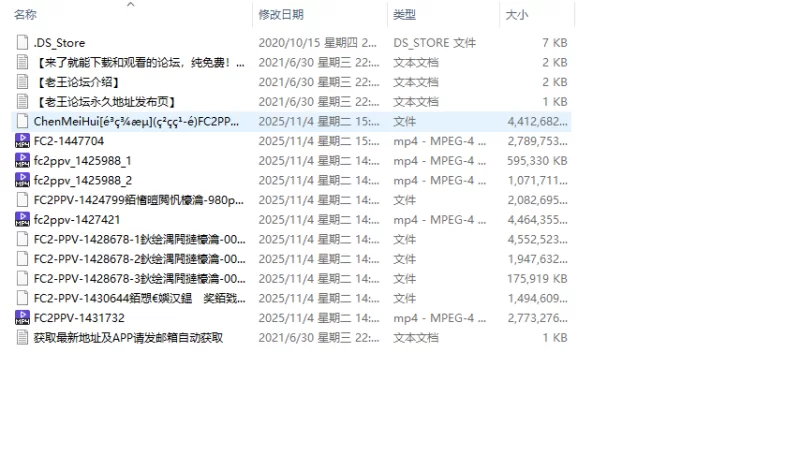Click the 4,464,355 size value
Image resolution: width=800 pixels, height=455 pixels.
(x=537, y=220)
